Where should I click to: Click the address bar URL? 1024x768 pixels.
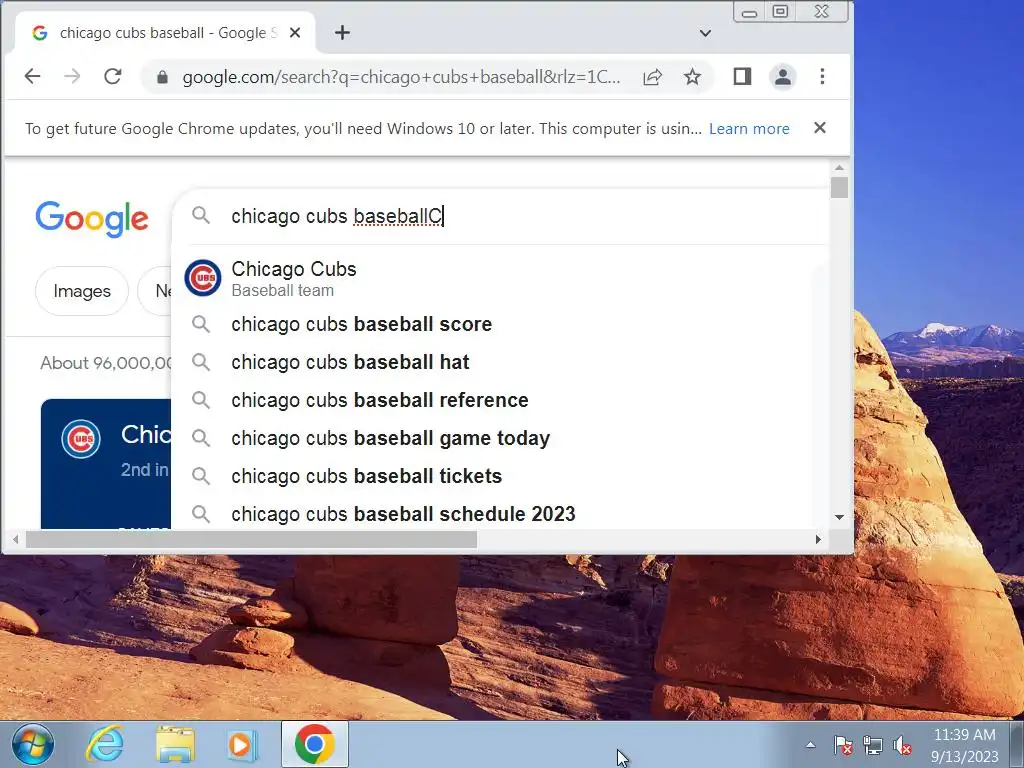coord(401,77)
